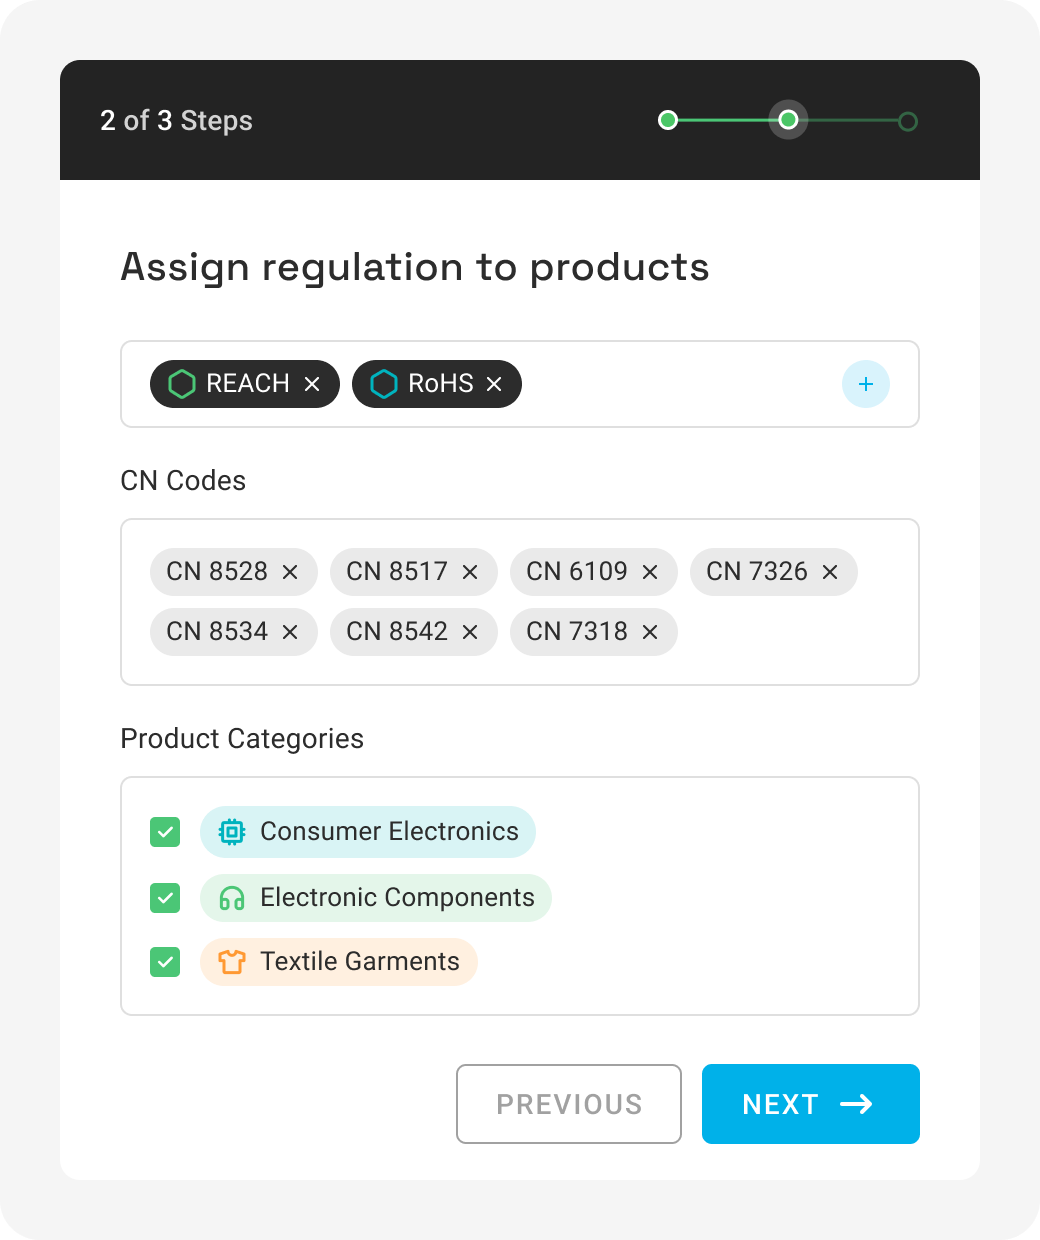Continue with the NEXT button

810,1104
